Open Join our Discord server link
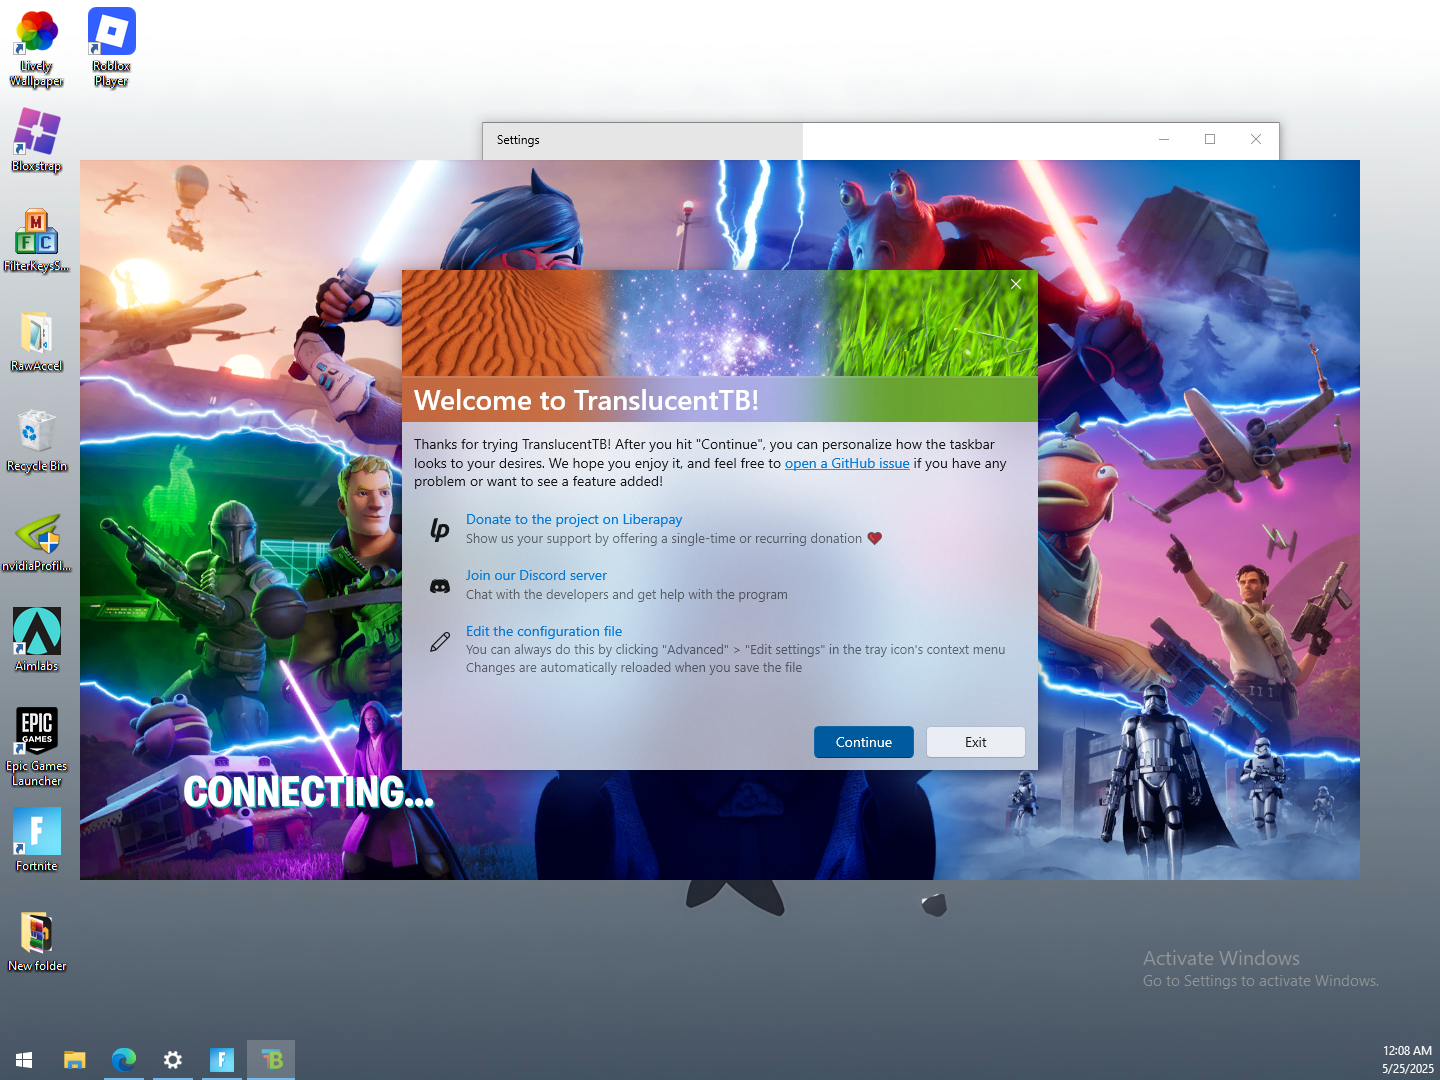Image resolution: width=1440 pixels, height=1080 pixels. [x=536, y=575]
